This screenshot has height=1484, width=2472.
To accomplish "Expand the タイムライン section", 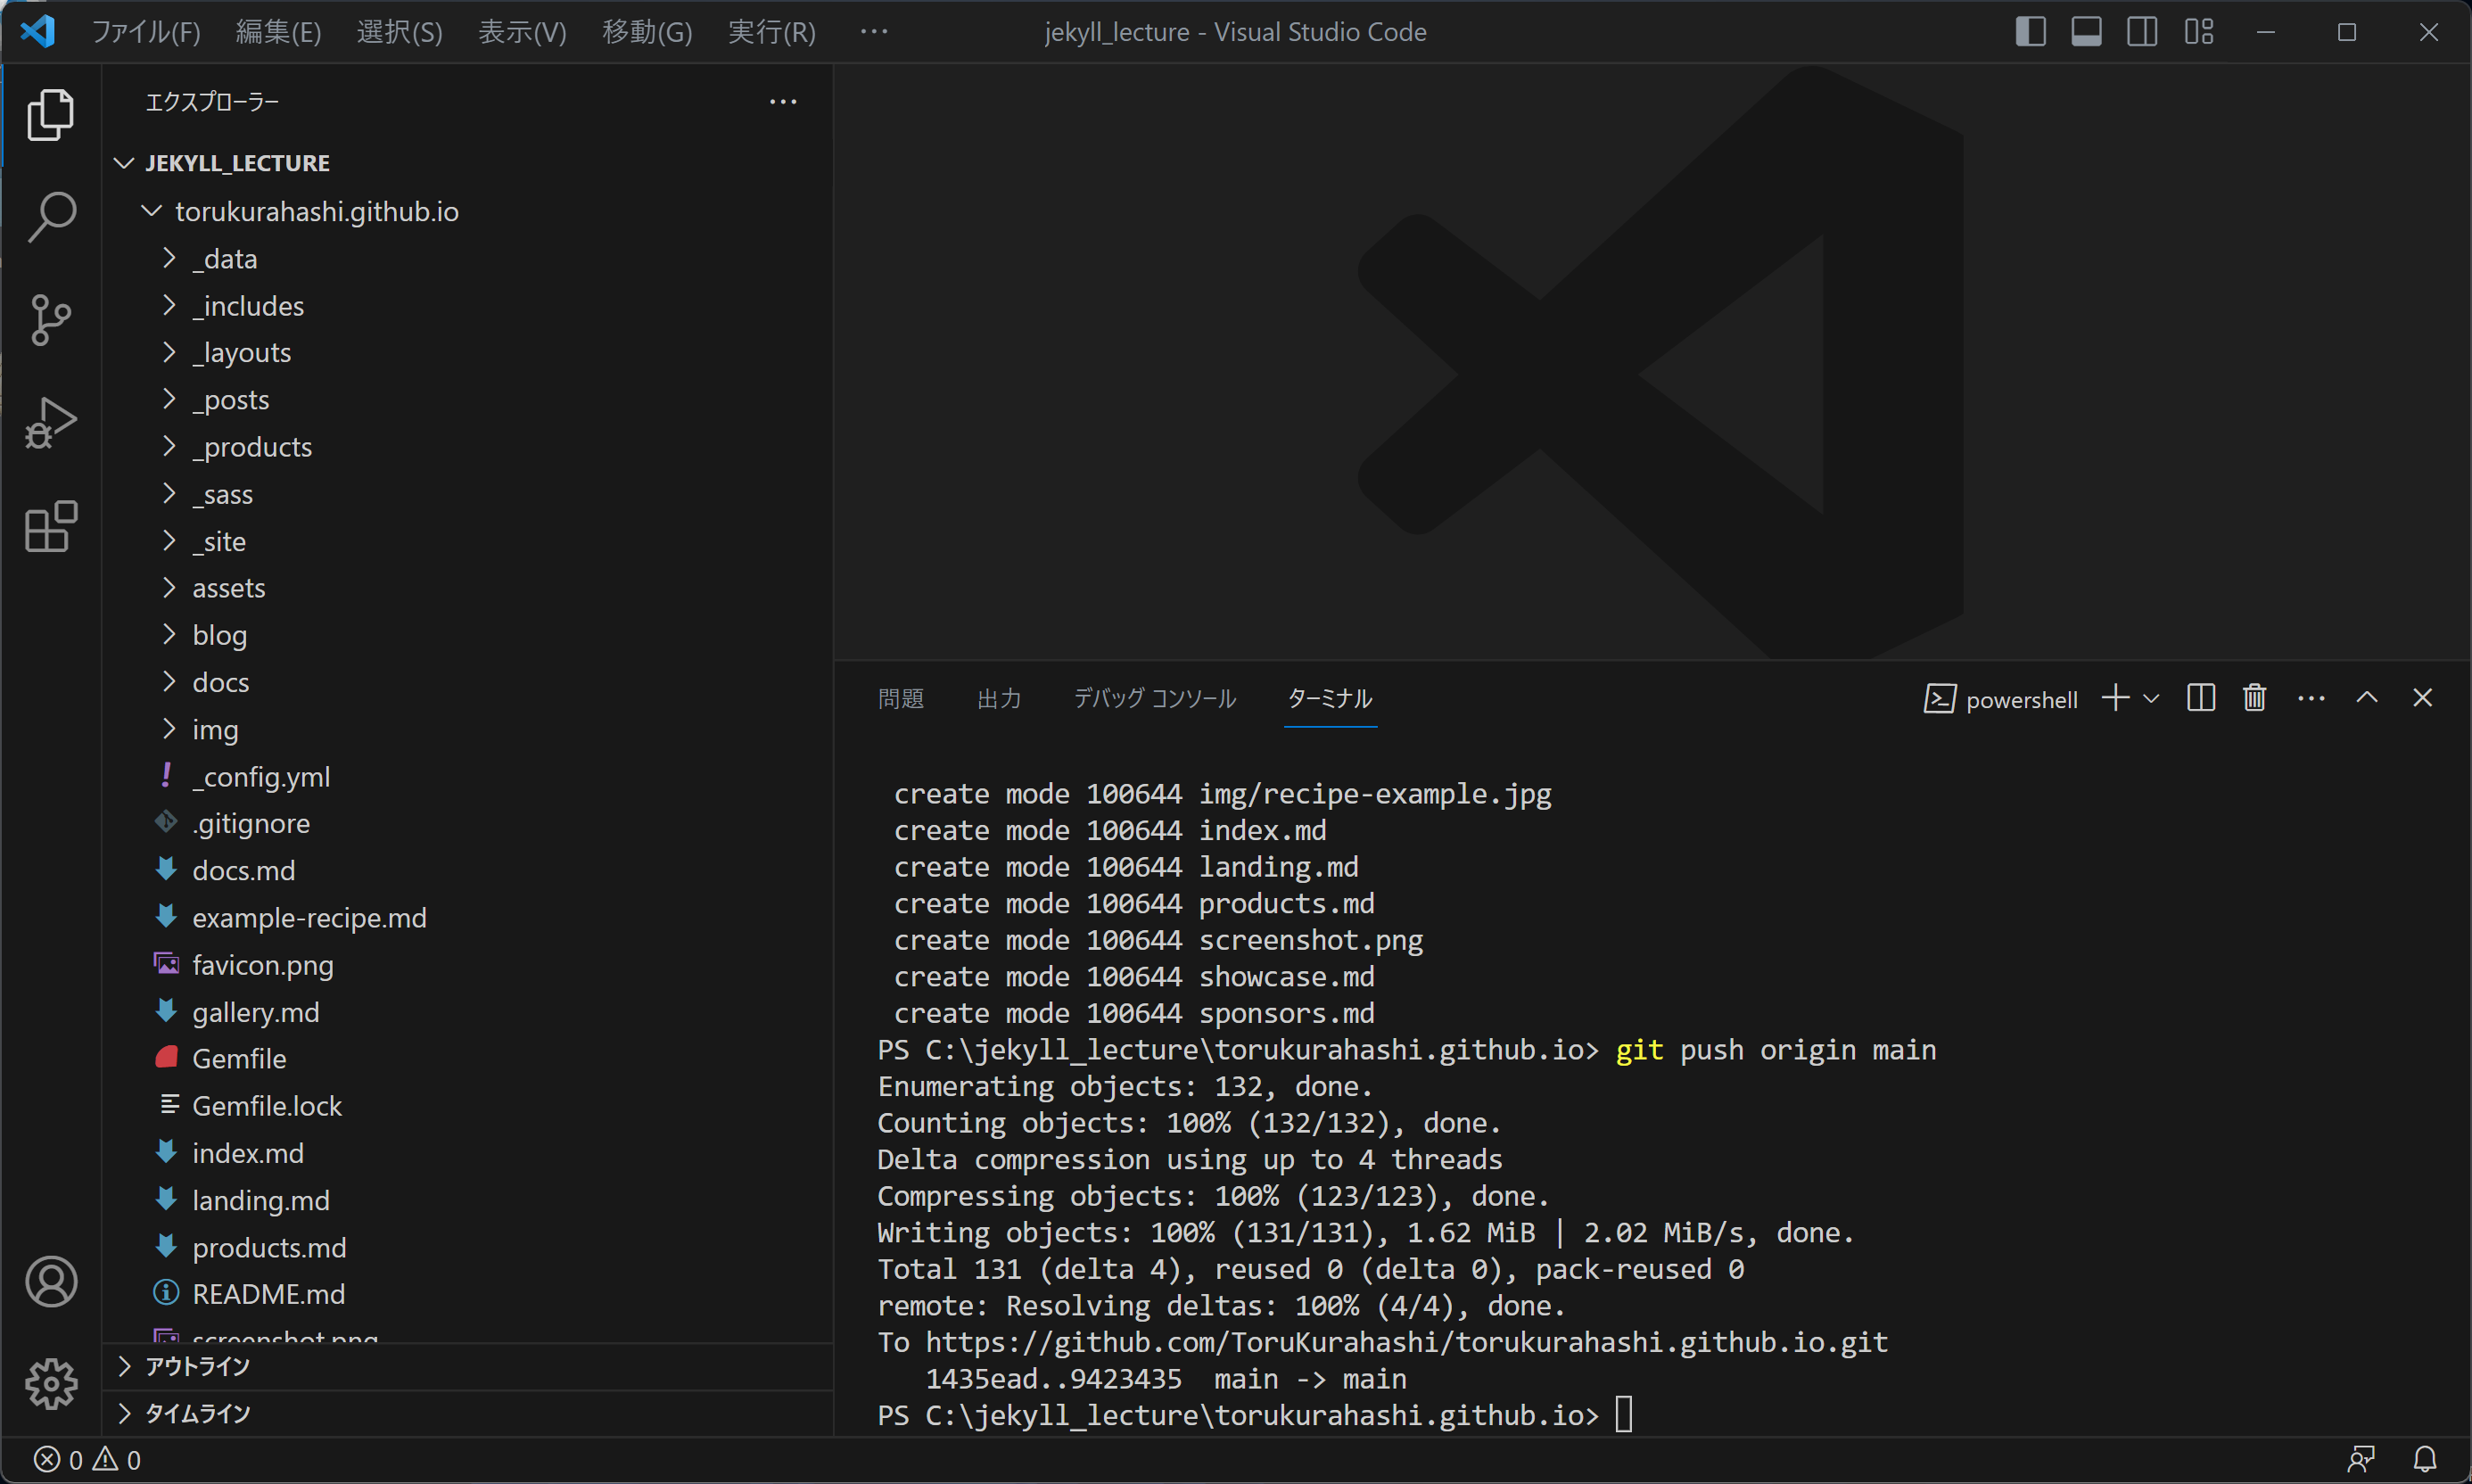I will tap(468, 1413).
